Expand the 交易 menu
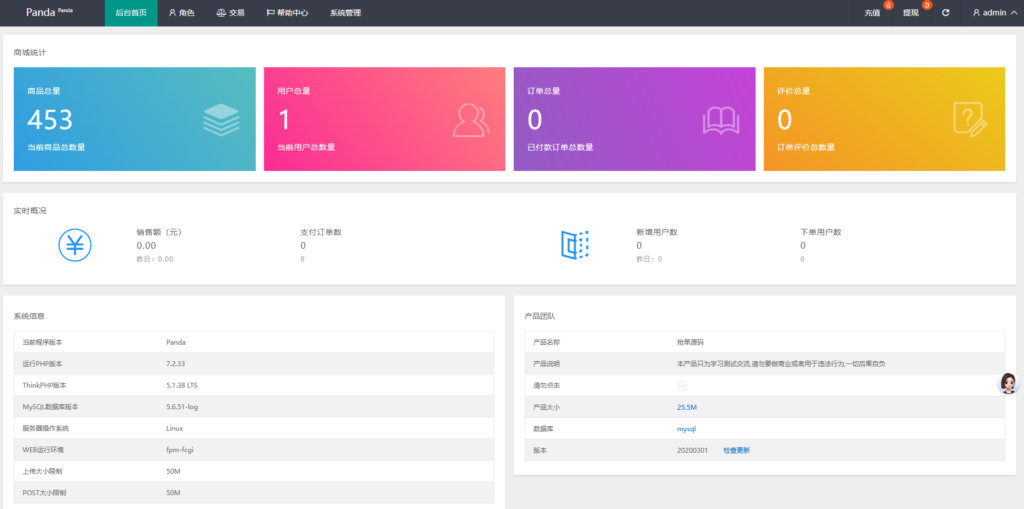Screen dimensions: 1024x509 point(230,13)
